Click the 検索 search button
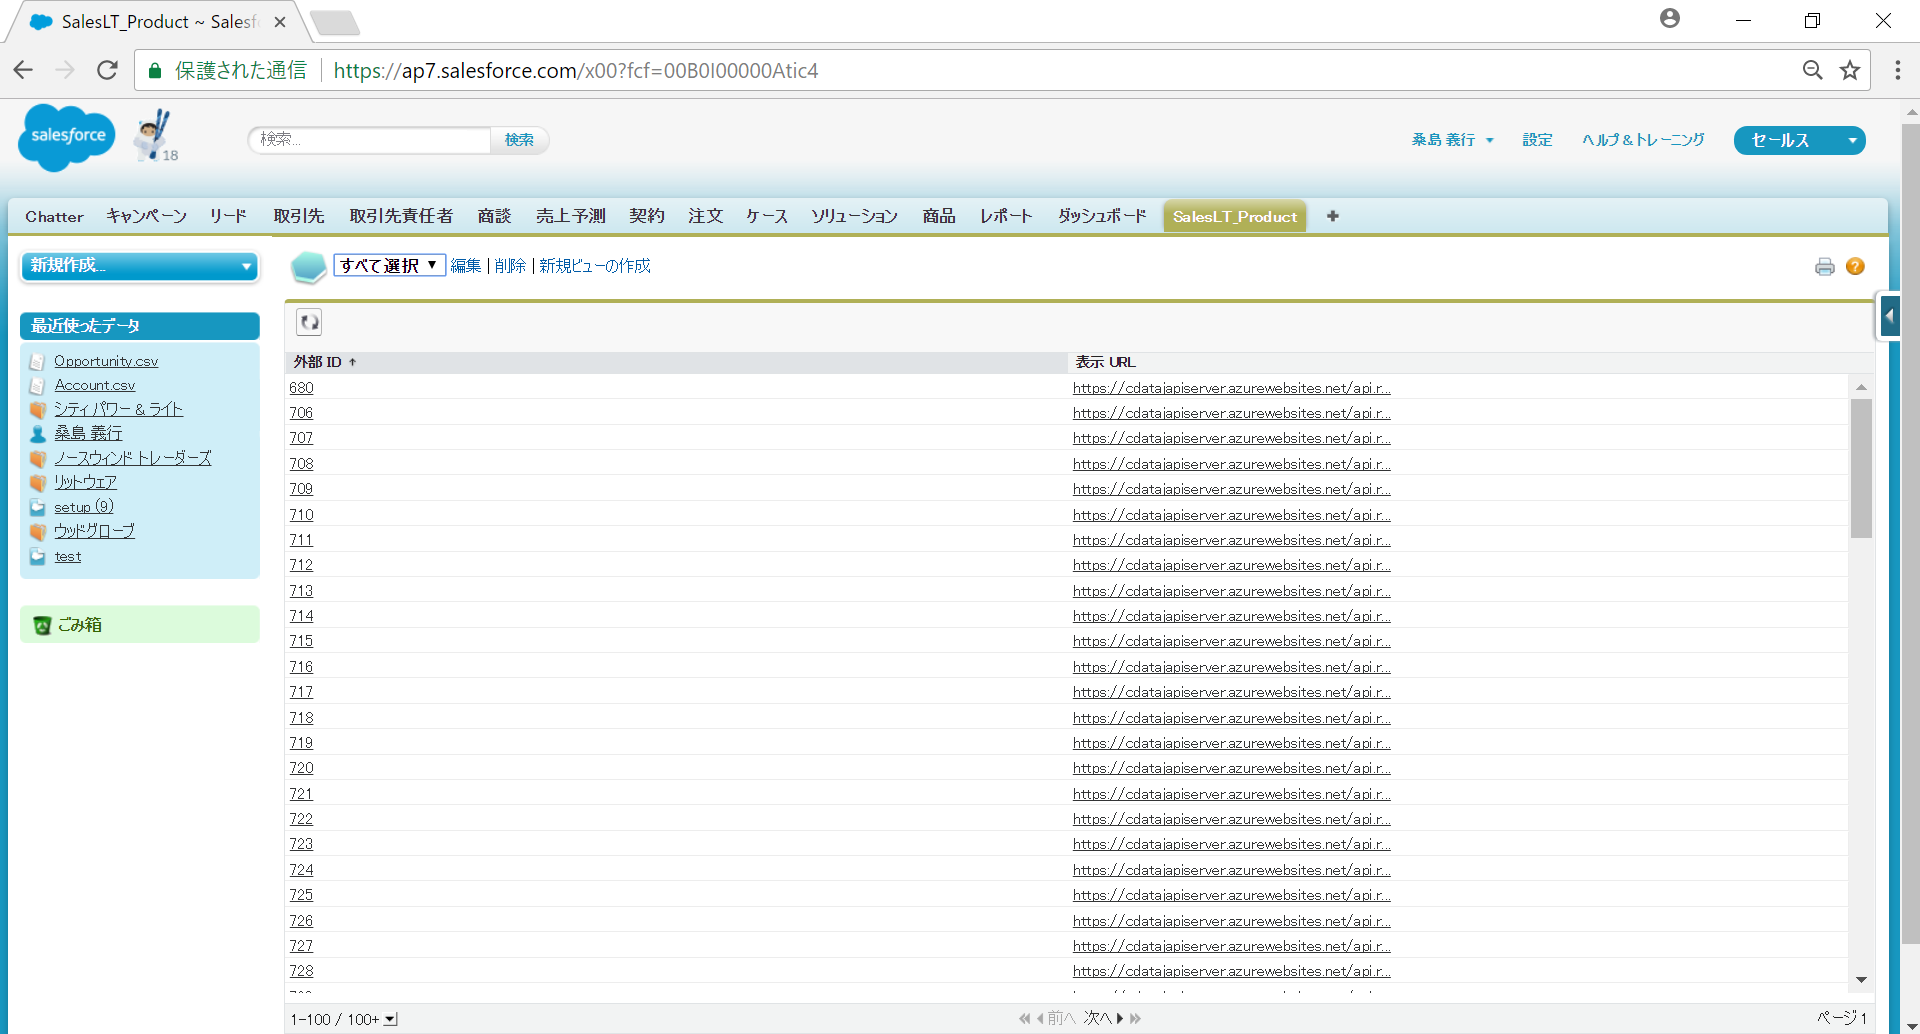 pyautogui.click(x=518, y=140)
